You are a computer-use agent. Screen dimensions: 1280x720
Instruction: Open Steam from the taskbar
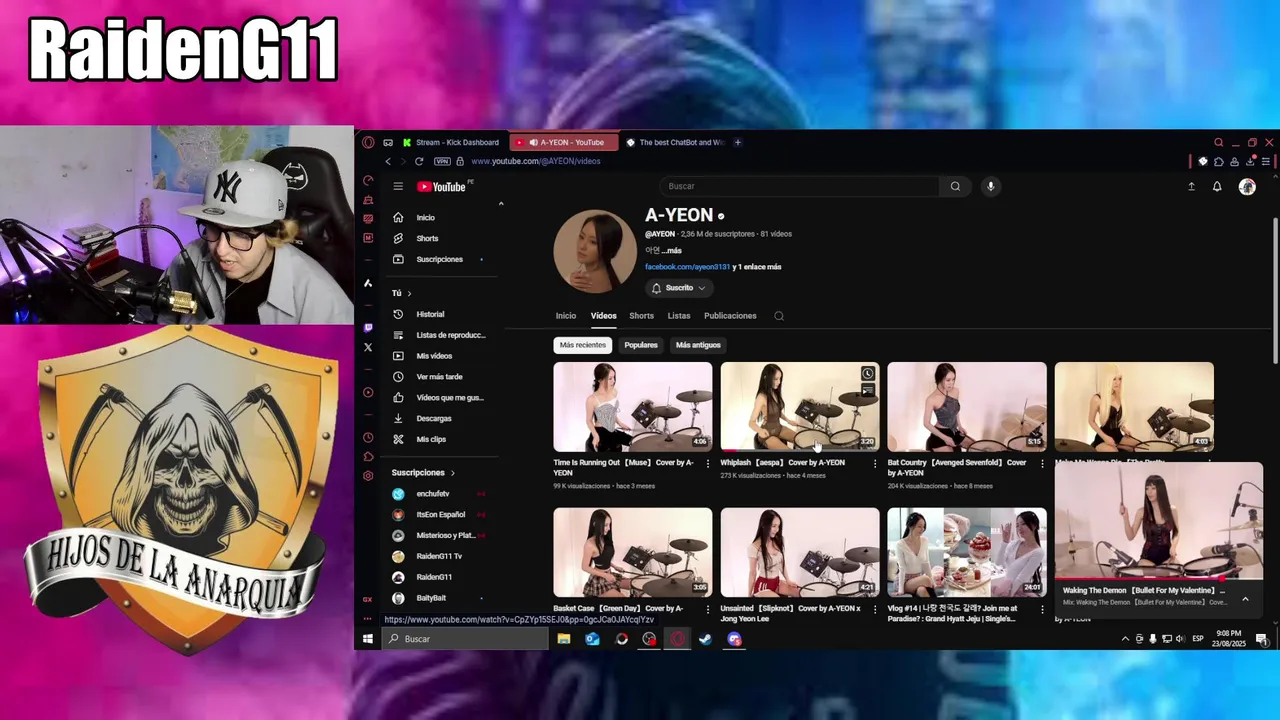tap(706, 639)
